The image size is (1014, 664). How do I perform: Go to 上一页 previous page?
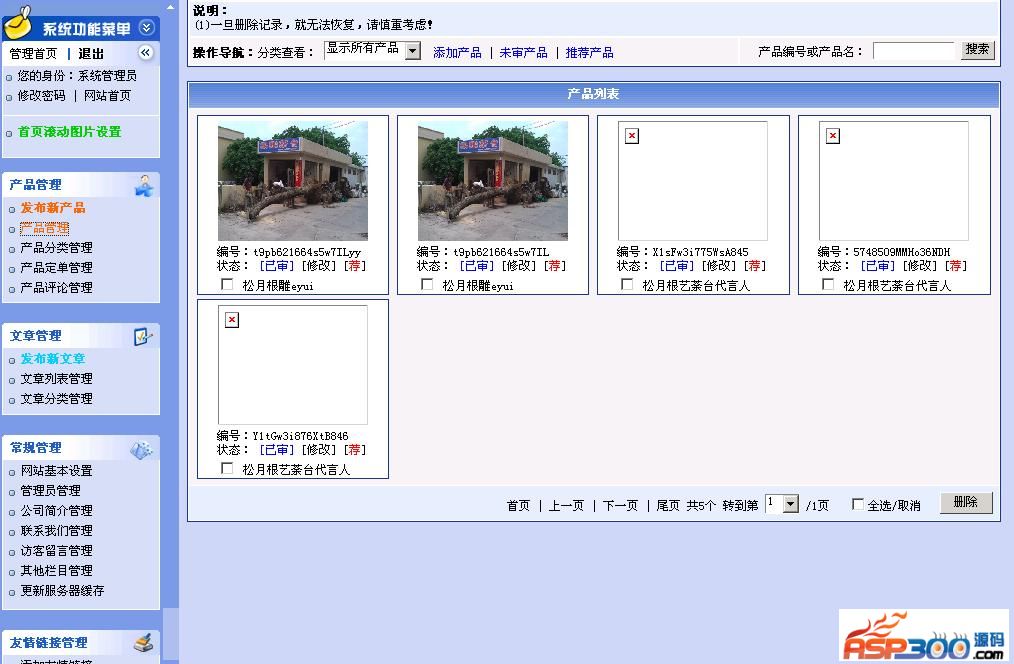pyautogui.click(x=566, y=506)
